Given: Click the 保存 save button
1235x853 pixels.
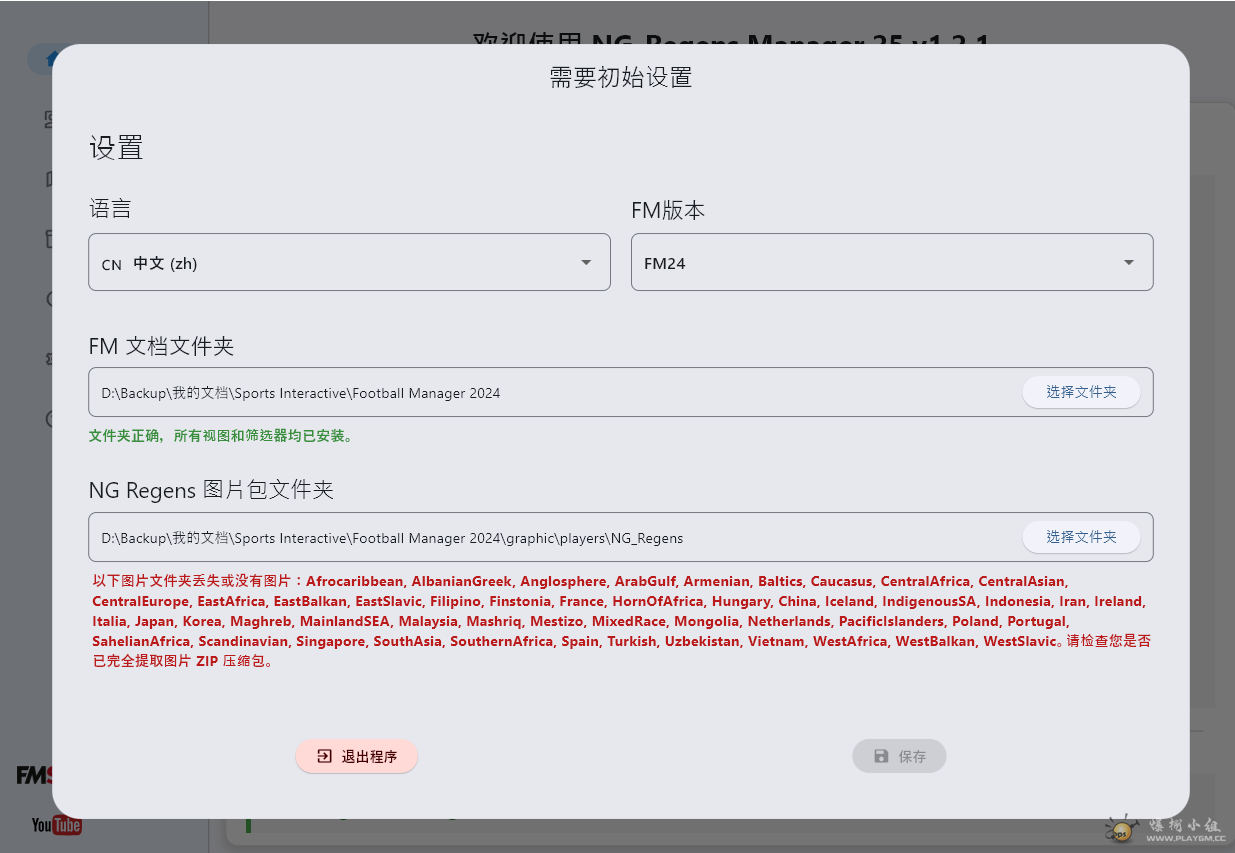Looking at the screenshot, I should pyautogui.click(x=899, y=756).
